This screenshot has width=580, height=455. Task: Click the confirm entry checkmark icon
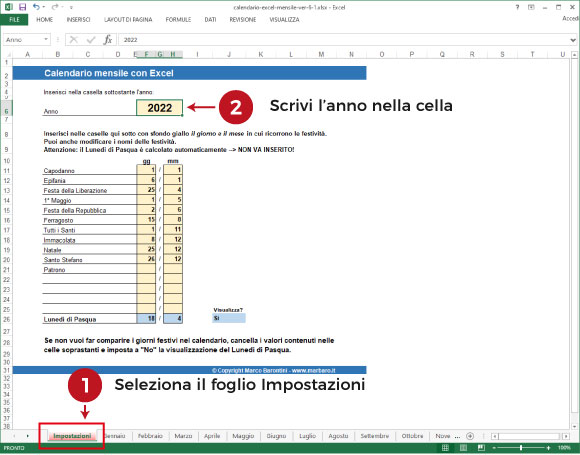click(91, 40)
